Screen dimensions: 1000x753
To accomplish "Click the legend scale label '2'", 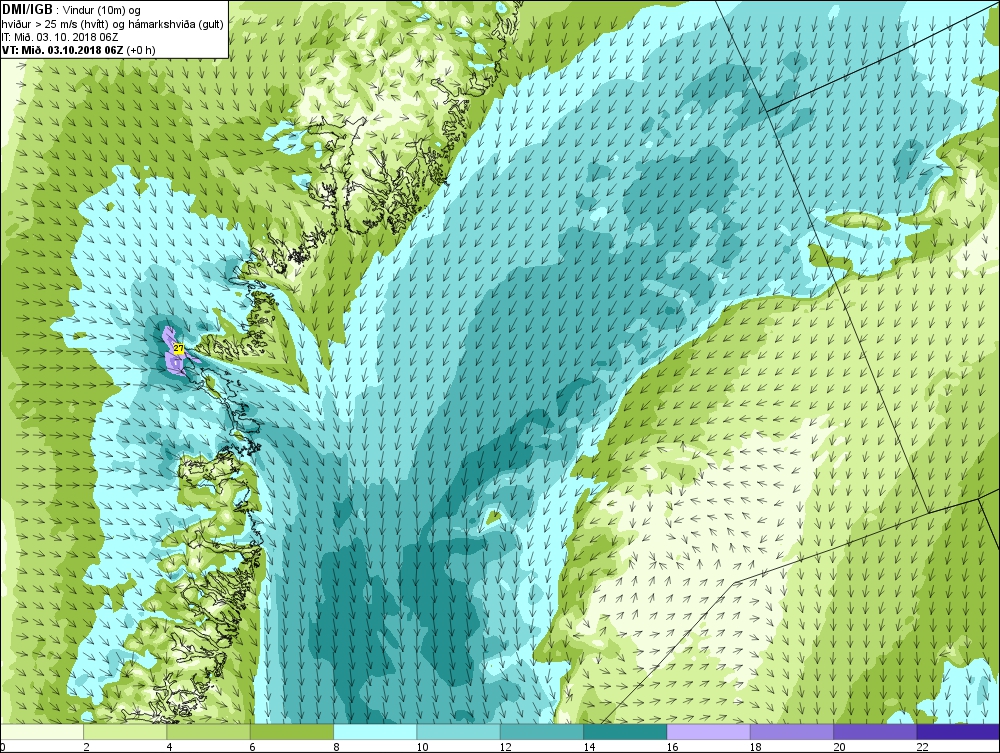I will coord(86,747).
